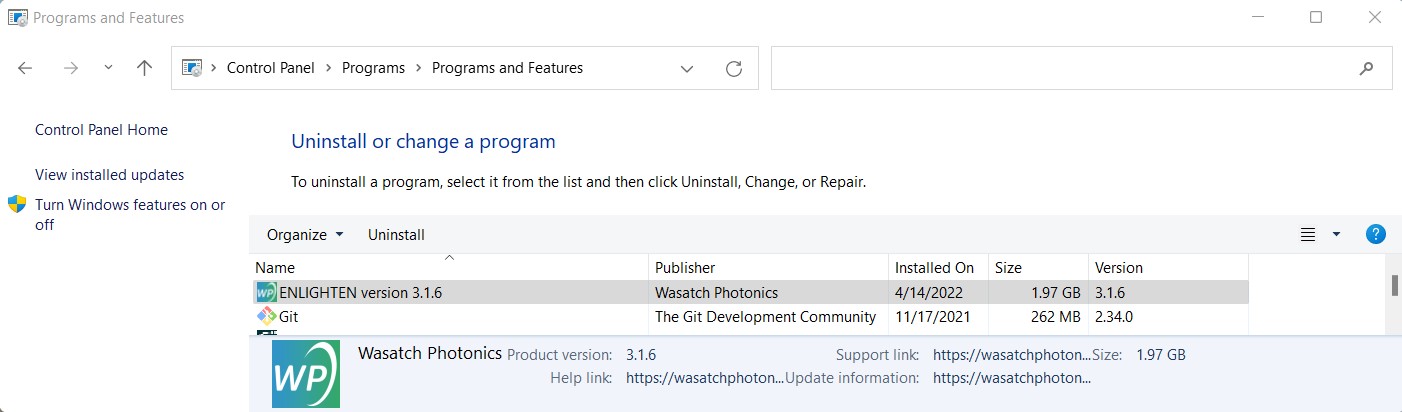The height and width of the screenshot is (412, 1402).
Task: Refresh the Programs and Features list
Action: click(734, 68)
